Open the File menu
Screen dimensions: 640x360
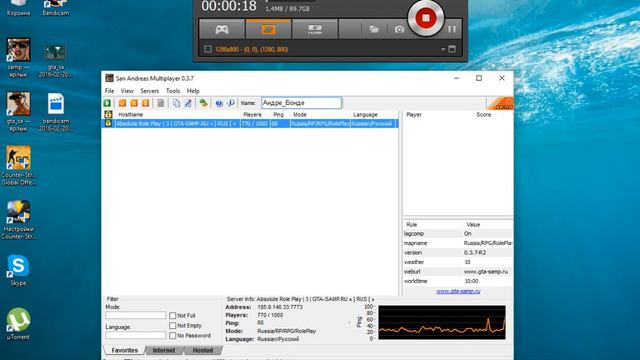click(x=109, y=91)
